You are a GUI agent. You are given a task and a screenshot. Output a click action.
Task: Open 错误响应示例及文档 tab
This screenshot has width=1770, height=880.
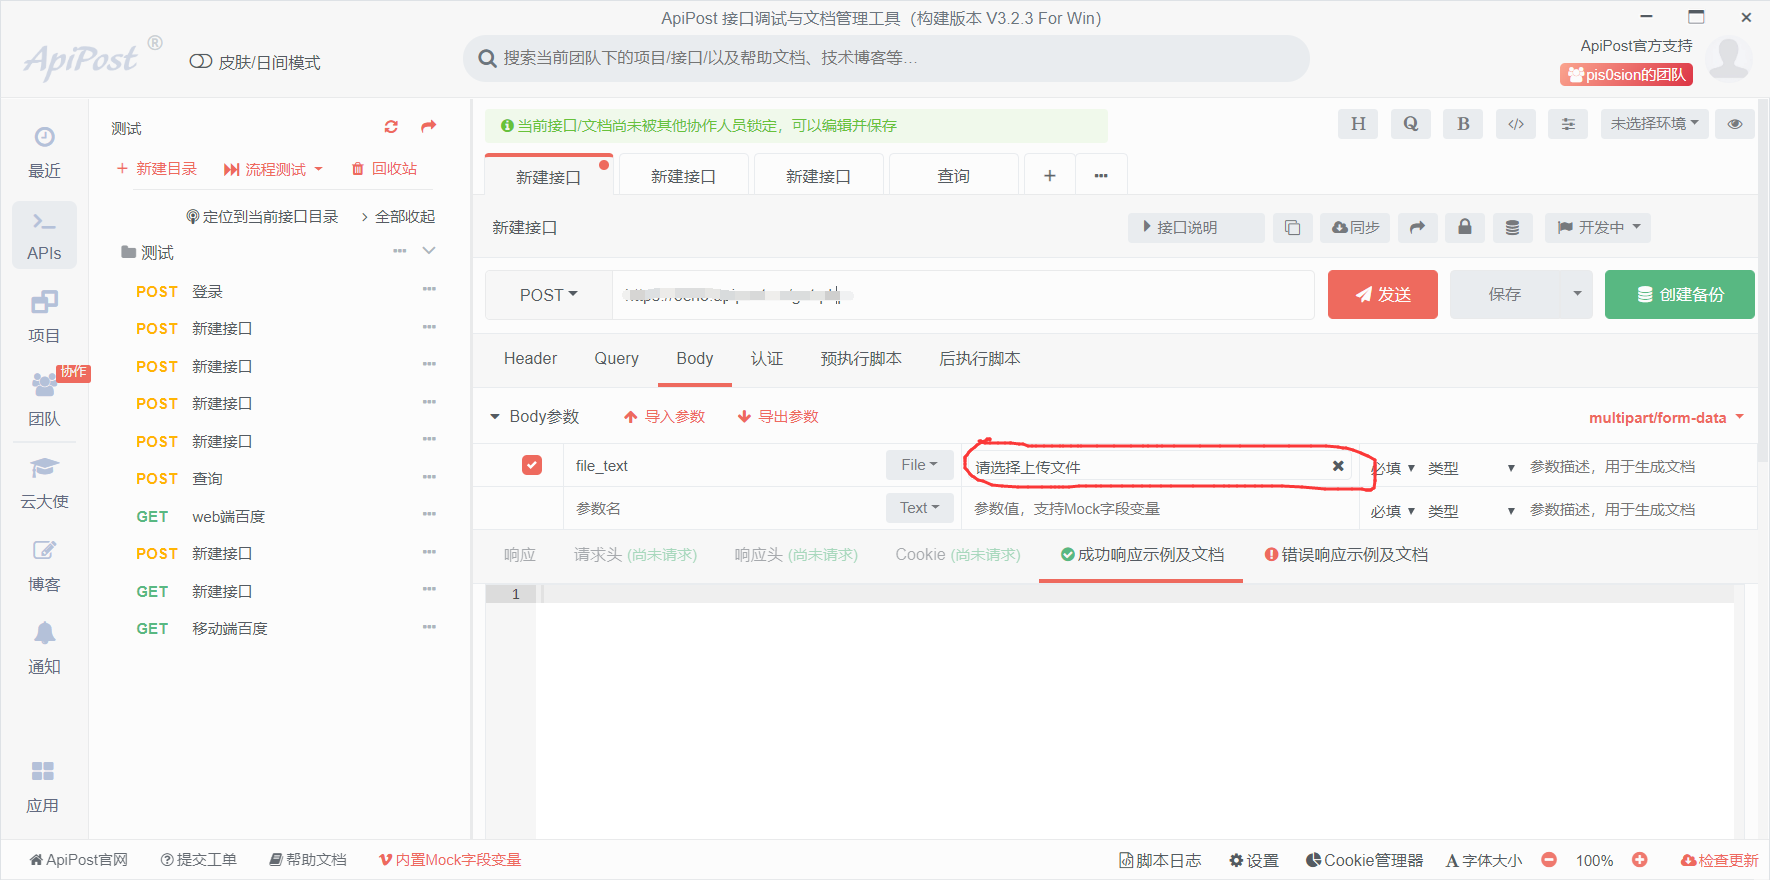coord(1346,555)
